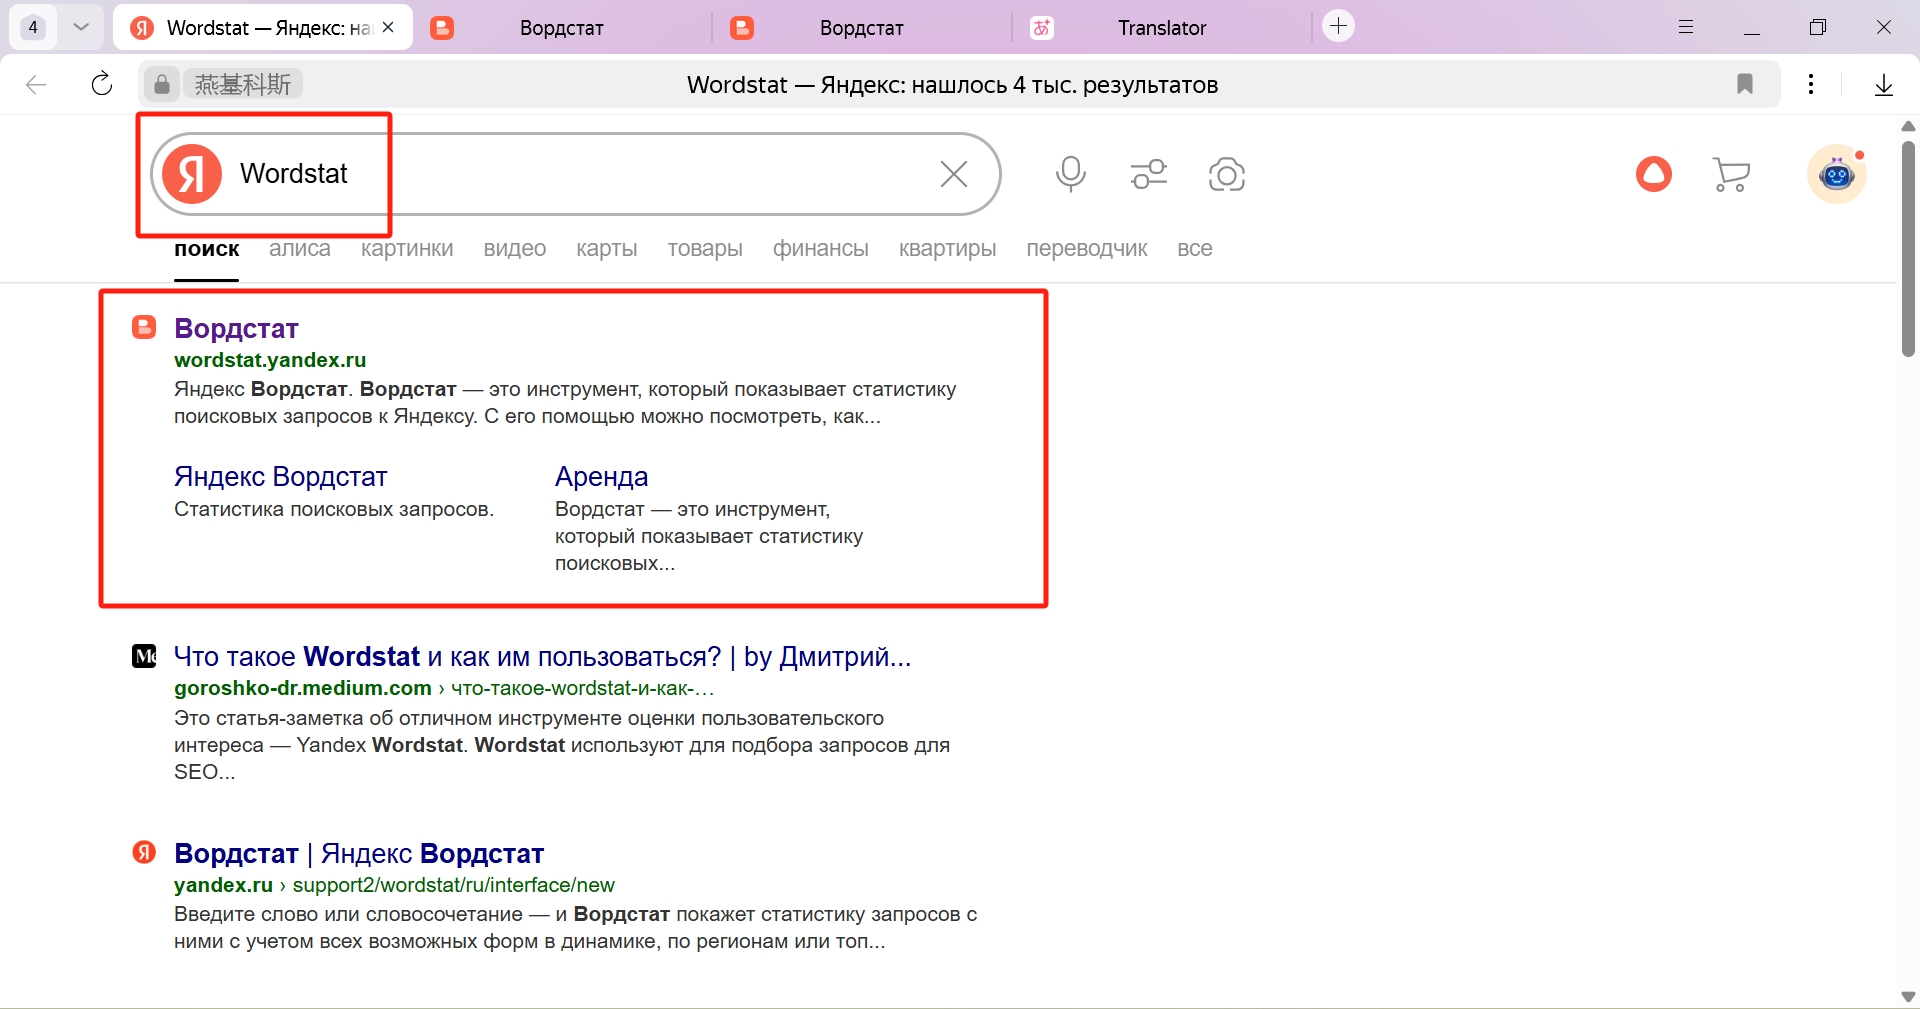
Task: Reload the current page
Action: pos(102,84)
